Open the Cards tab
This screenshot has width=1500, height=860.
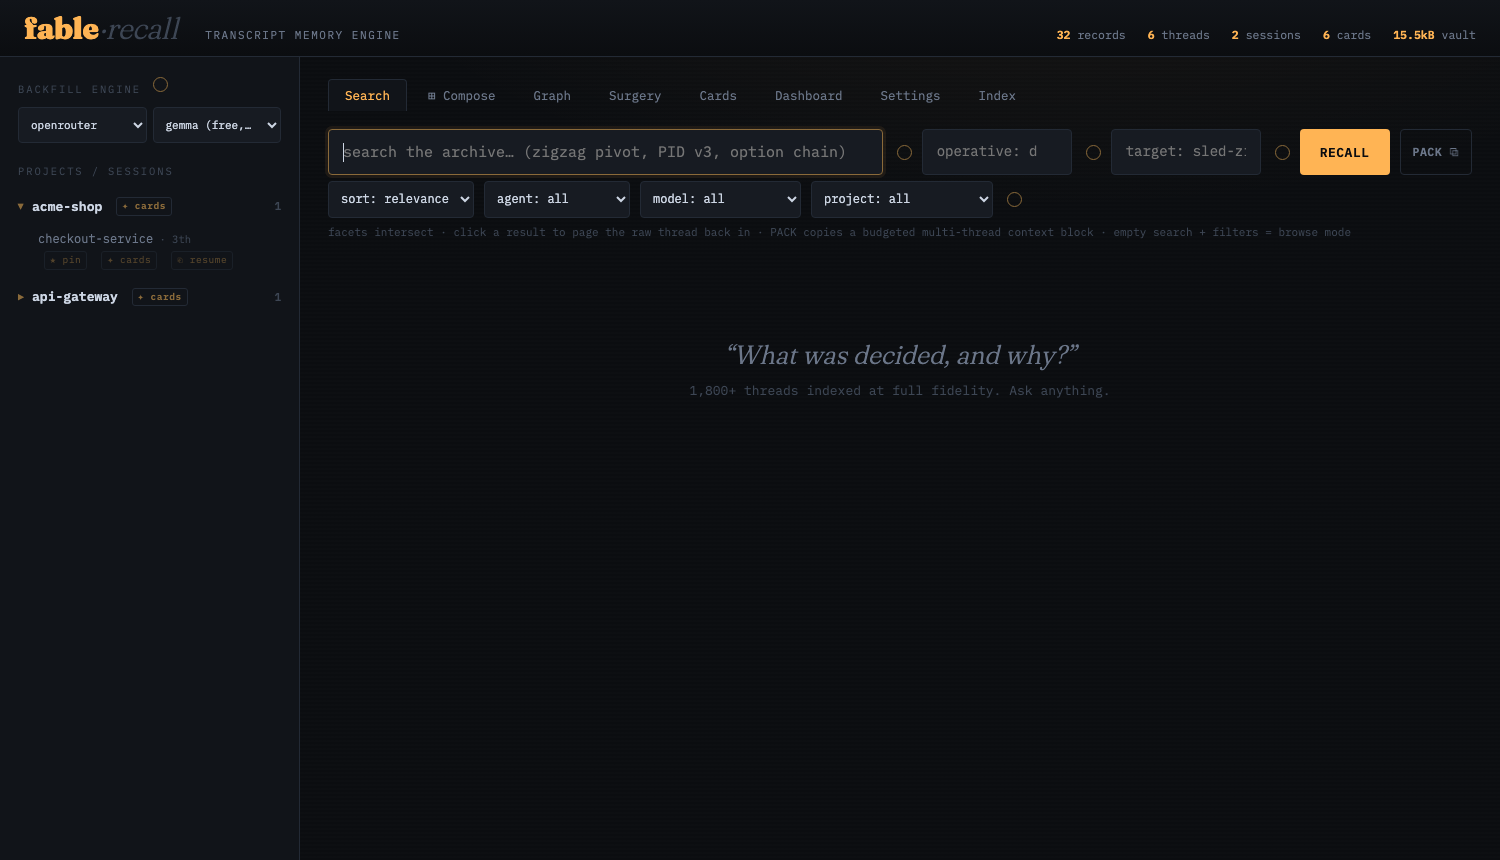pyautogui.click(x=718, y=96)
